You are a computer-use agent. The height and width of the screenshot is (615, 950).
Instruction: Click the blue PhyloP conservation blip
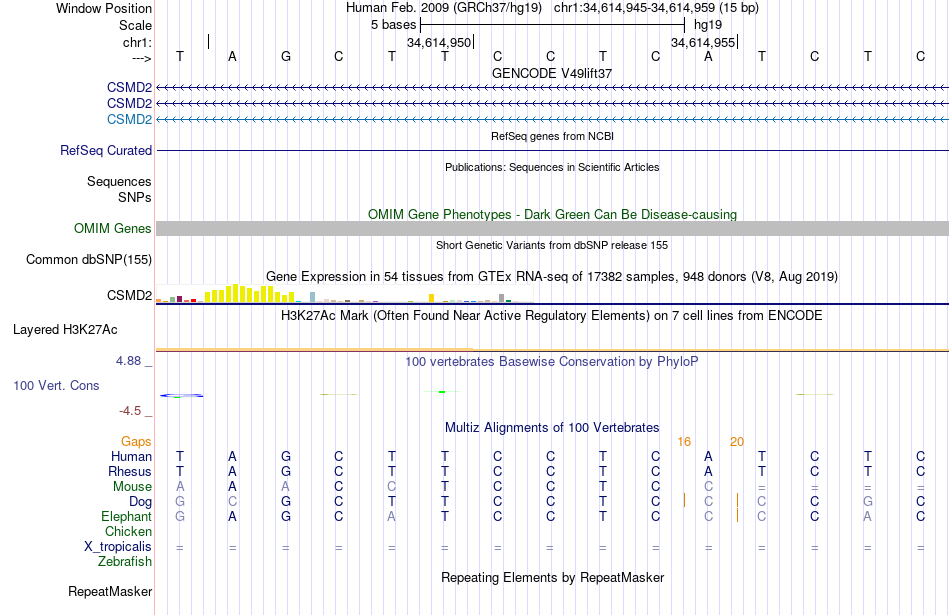[x=181, y=396]
